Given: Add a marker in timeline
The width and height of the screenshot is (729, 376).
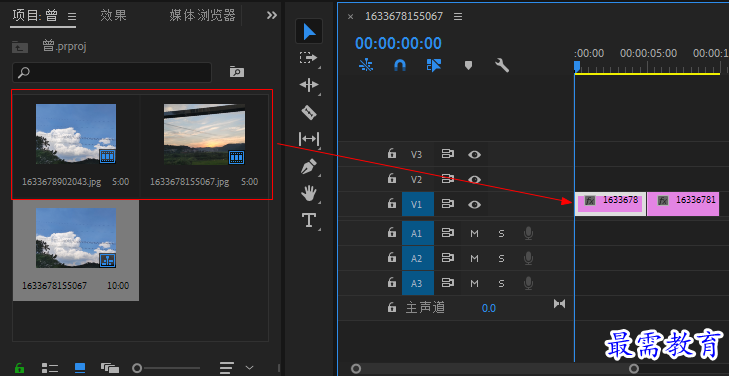Looking at the screenshot, I should click(468, 66).
